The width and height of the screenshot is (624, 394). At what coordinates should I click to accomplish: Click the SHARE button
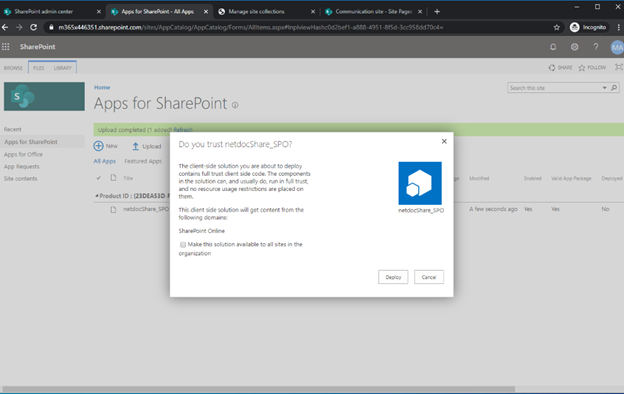coord(560,68)
